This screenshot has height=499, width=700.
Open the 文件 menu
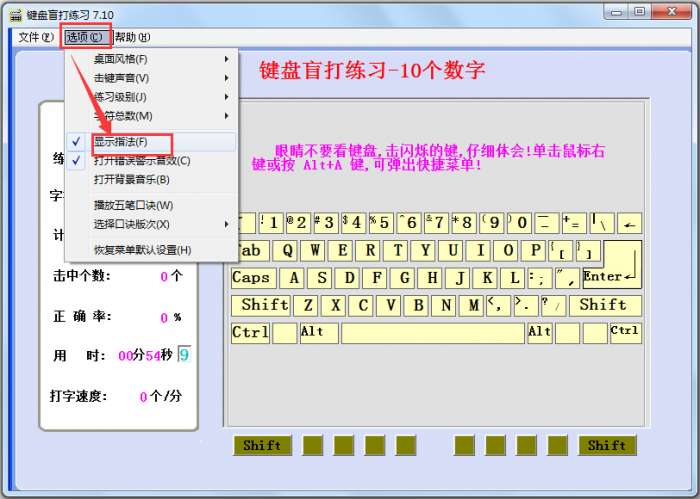click(x=35, y=37)
